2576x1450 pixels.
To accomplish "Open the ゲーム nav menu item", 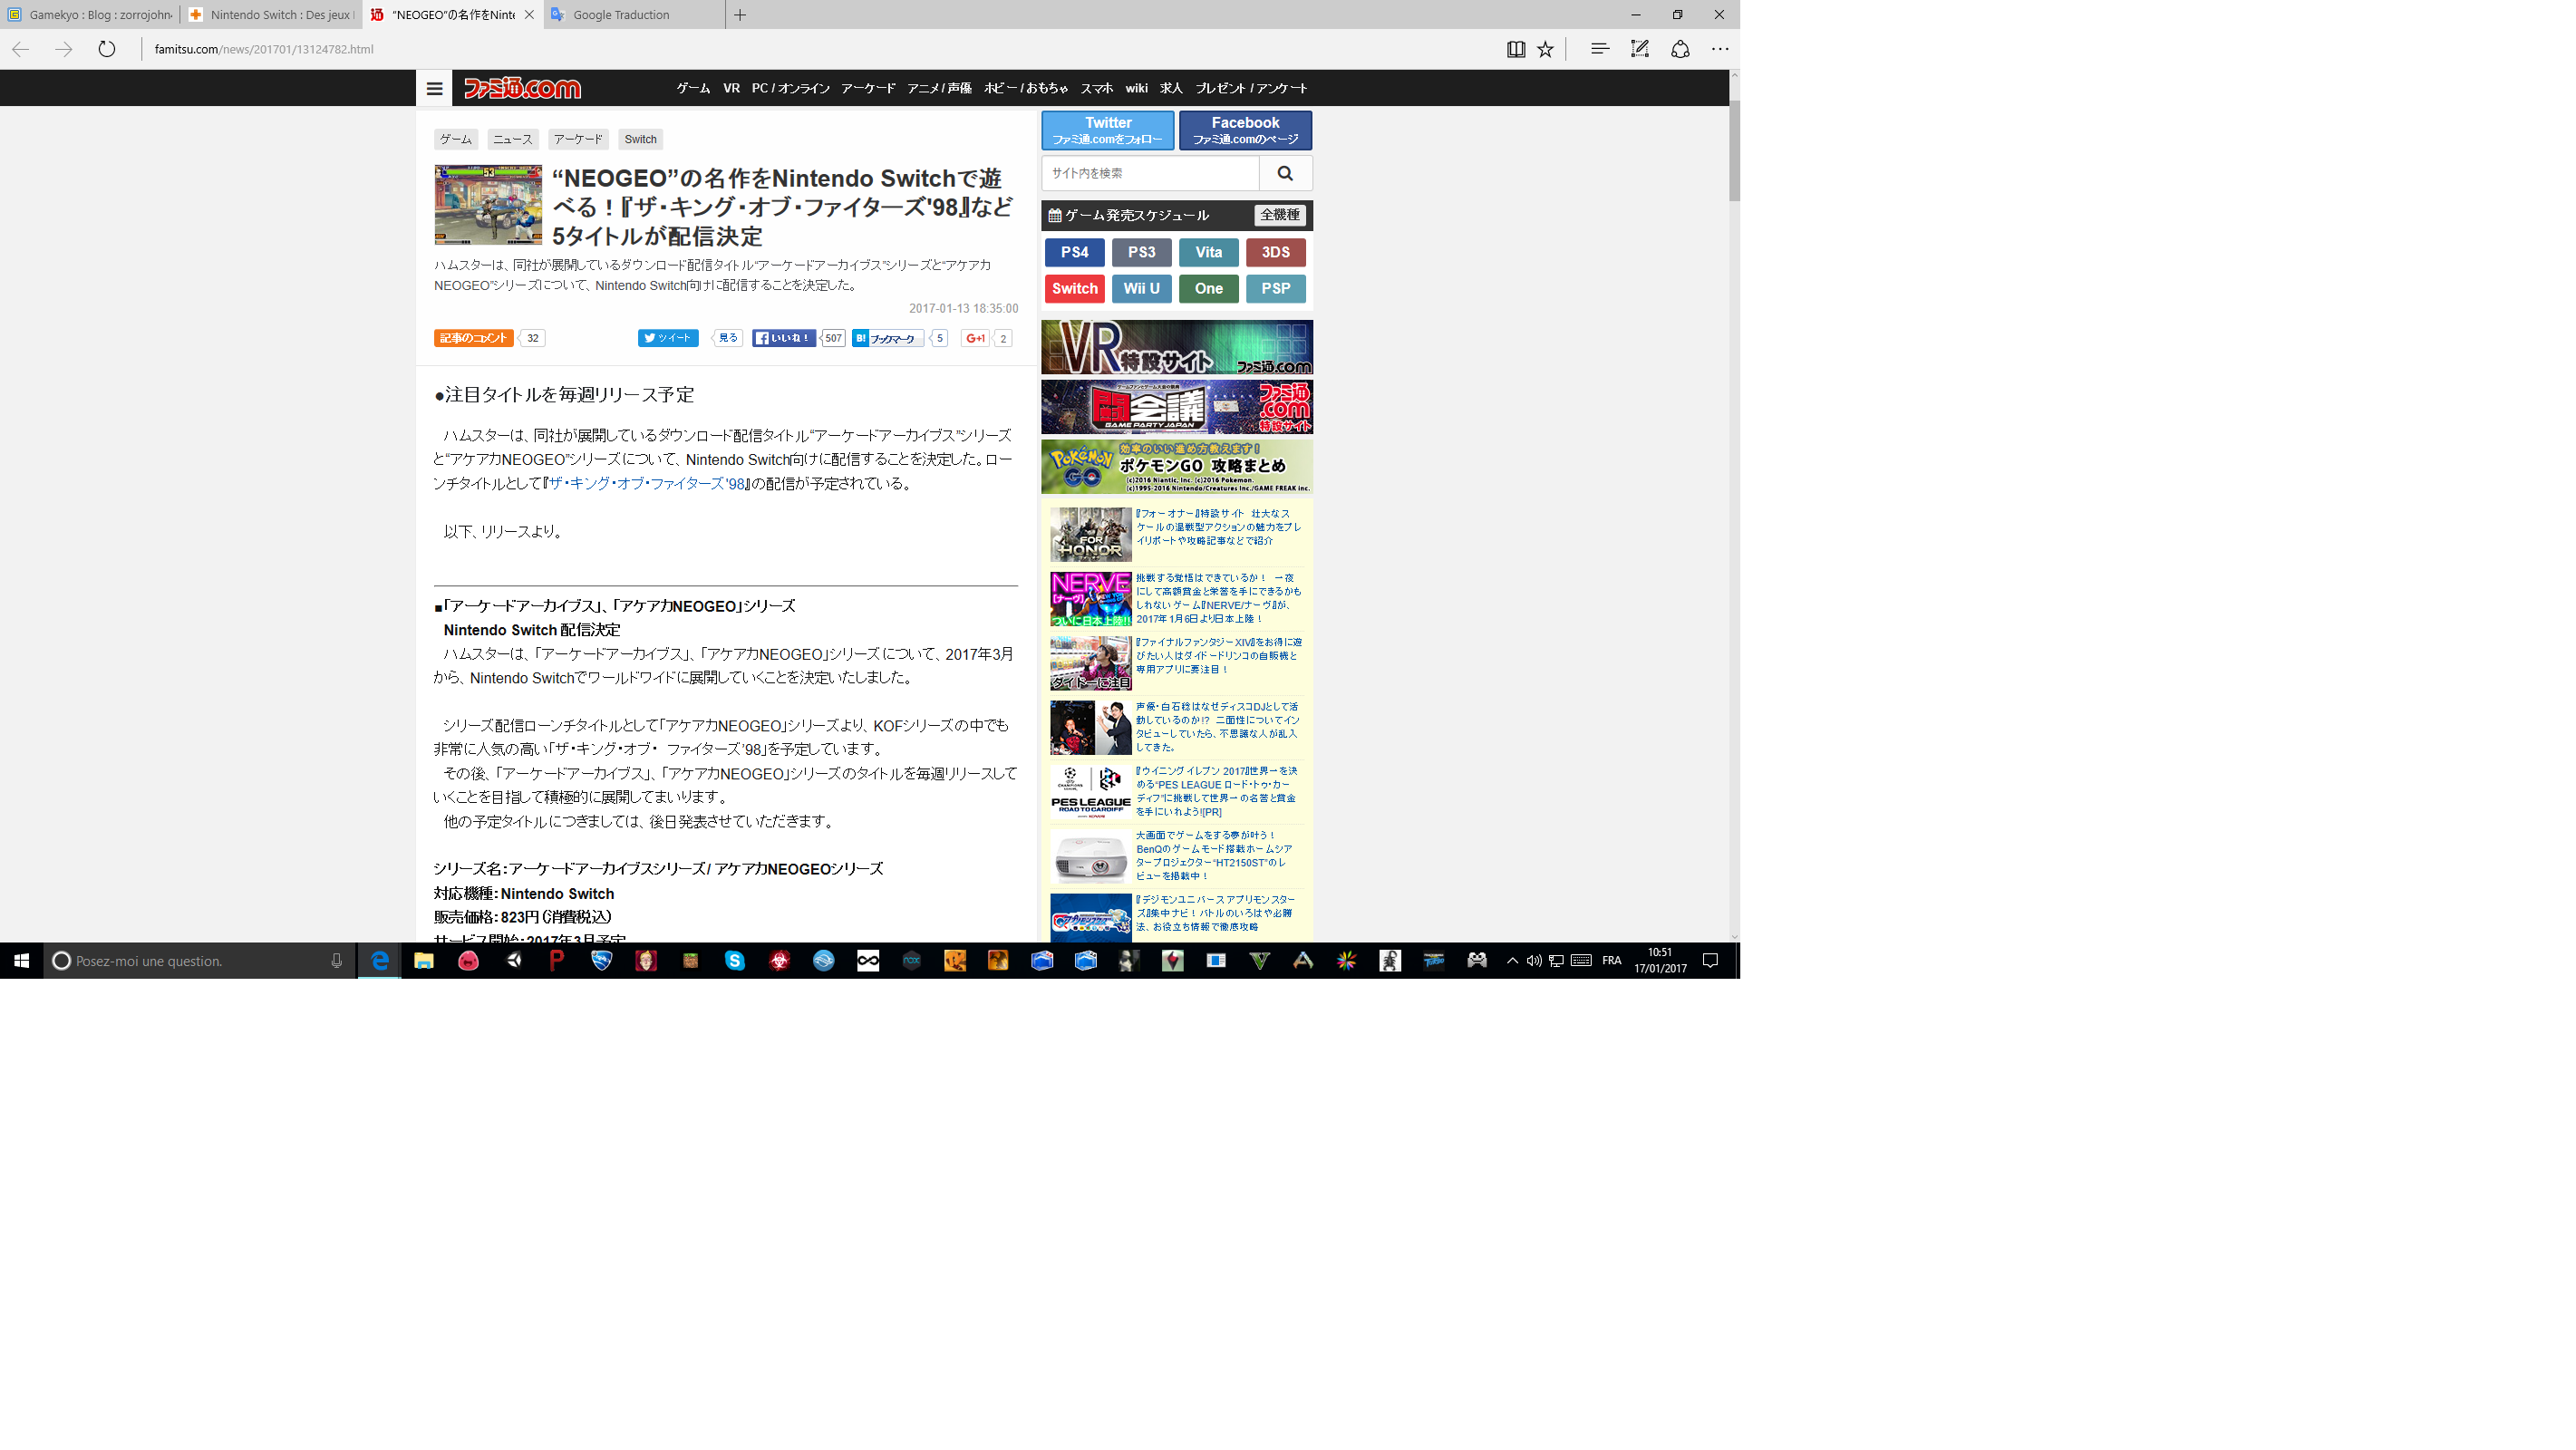I will [x=693, y=88].
